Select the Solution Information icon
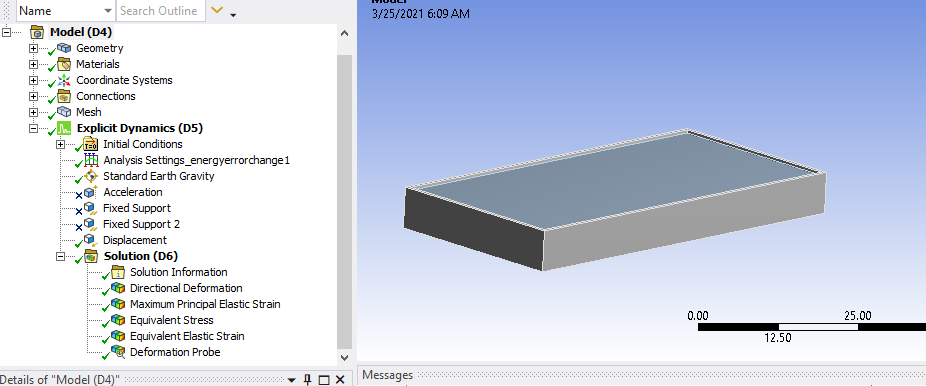Image resolution: width=926 pixels, height=386 pixels. [118, 272]
